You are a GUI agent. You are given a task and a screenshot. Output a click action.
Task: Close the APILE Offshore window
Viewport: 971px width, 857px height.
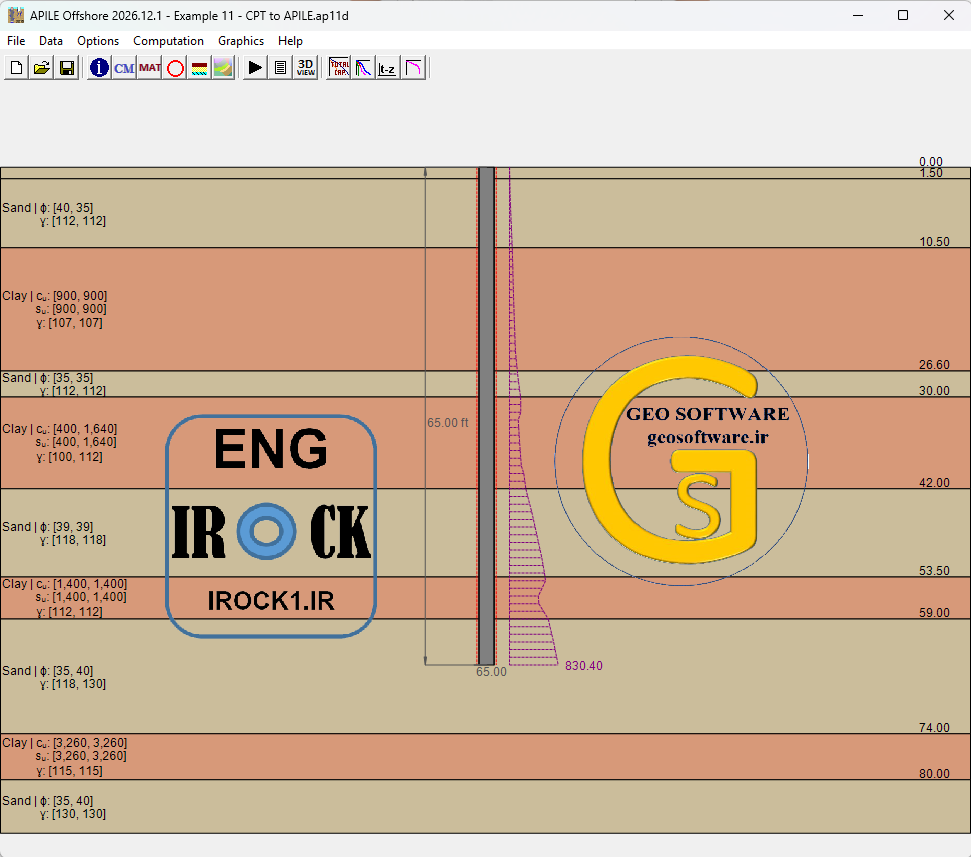coord(949,15)
